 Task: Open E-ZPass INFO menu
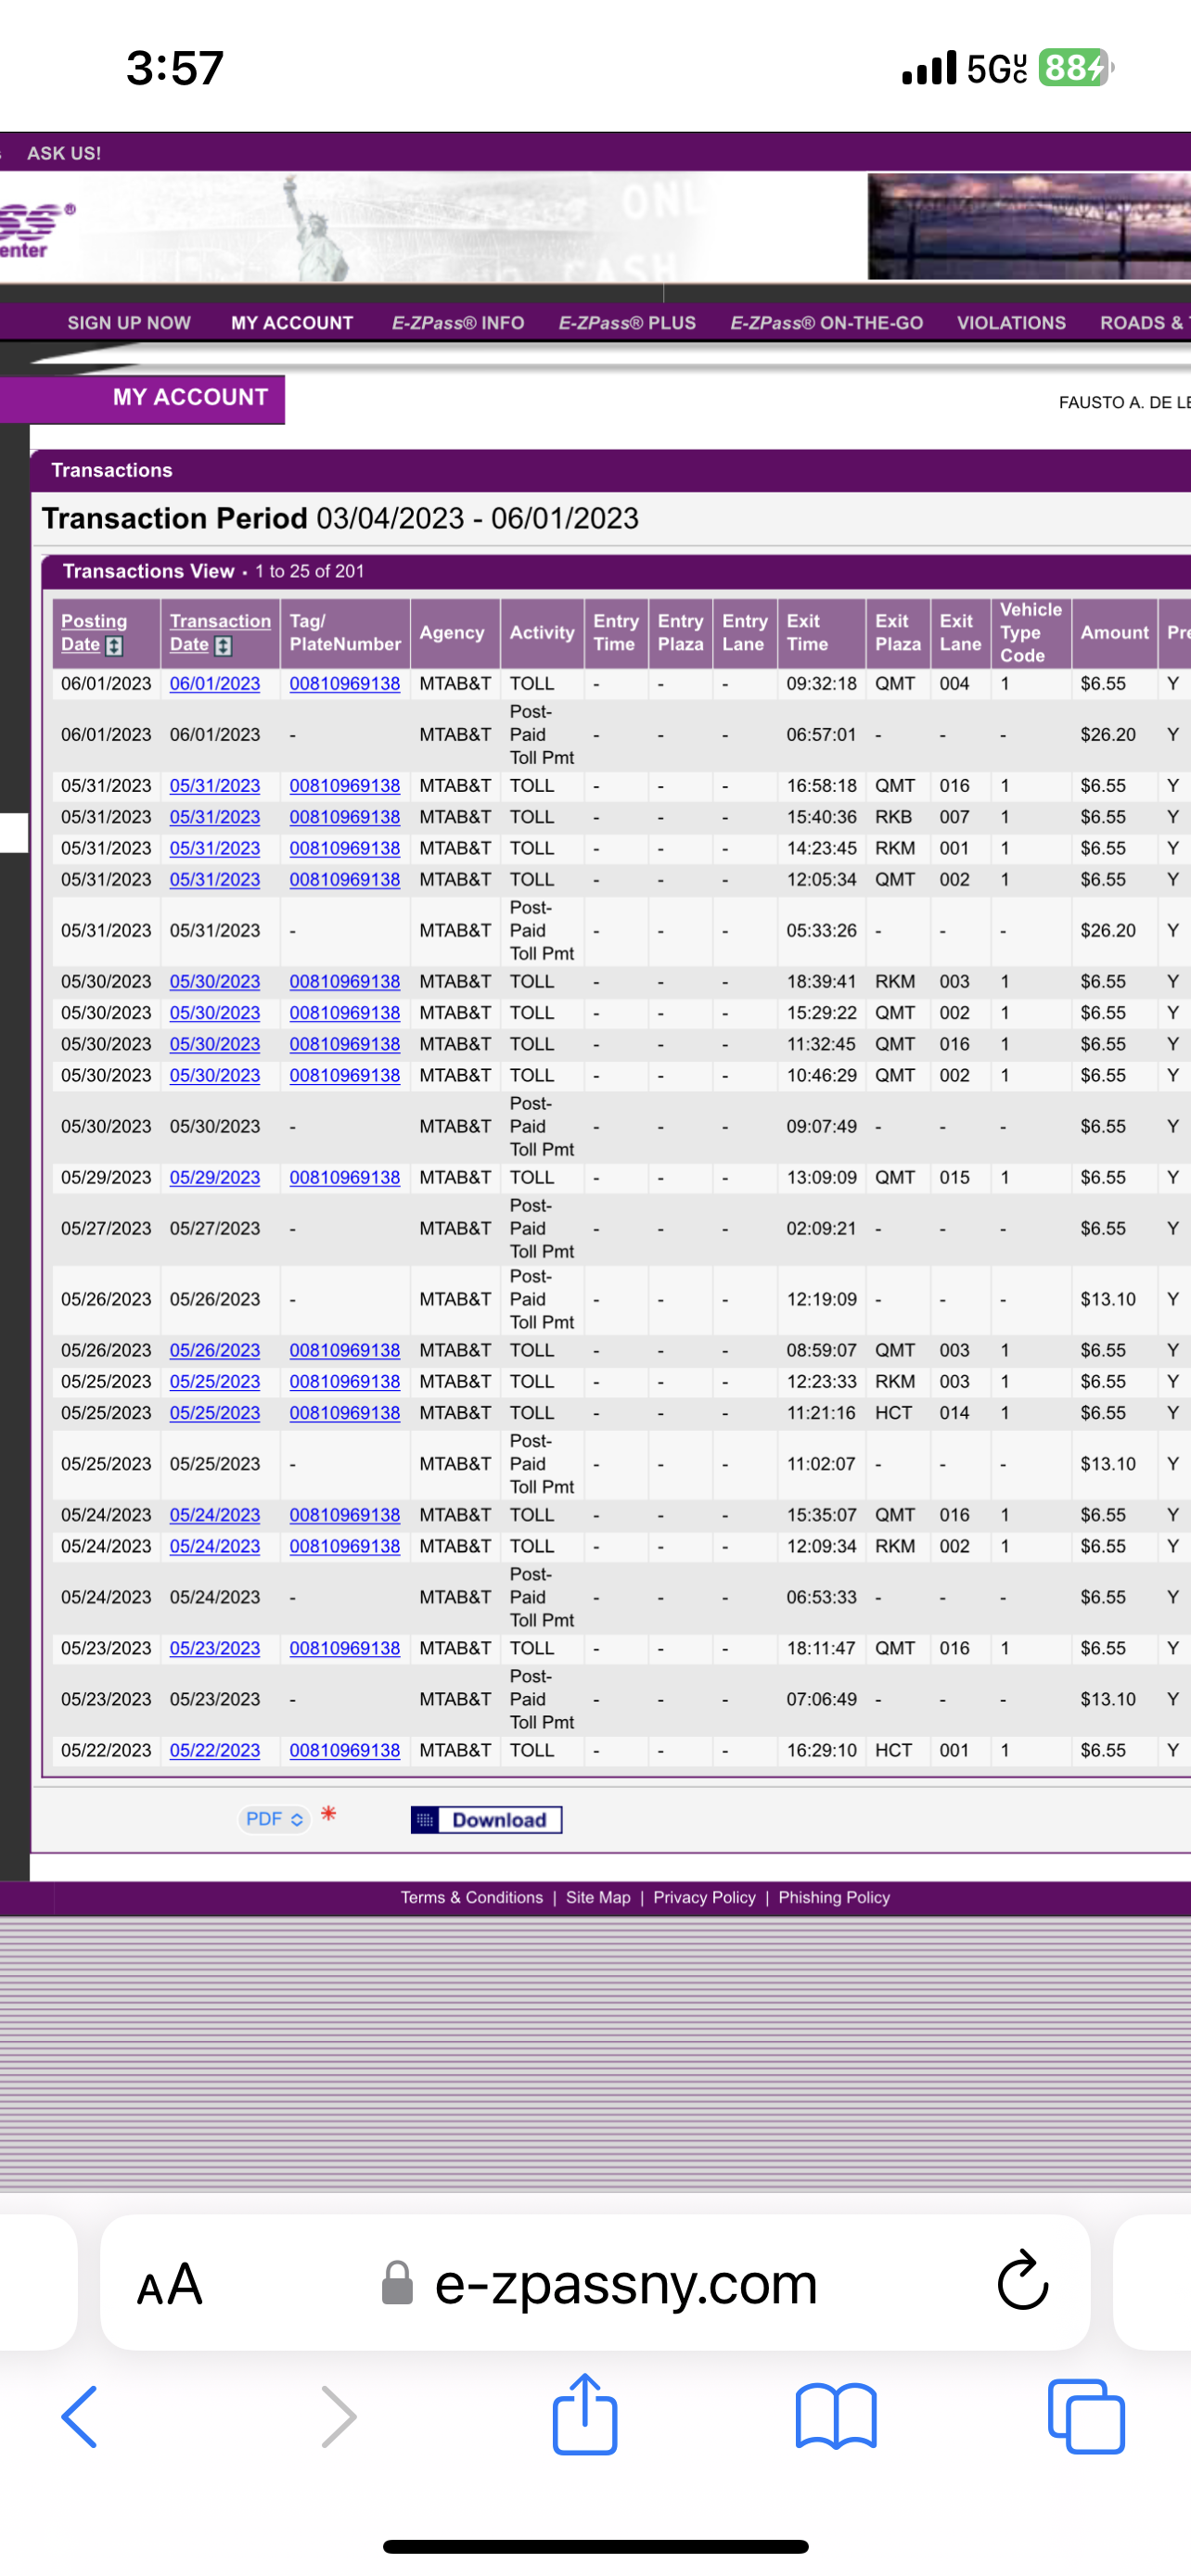point(458,323)
